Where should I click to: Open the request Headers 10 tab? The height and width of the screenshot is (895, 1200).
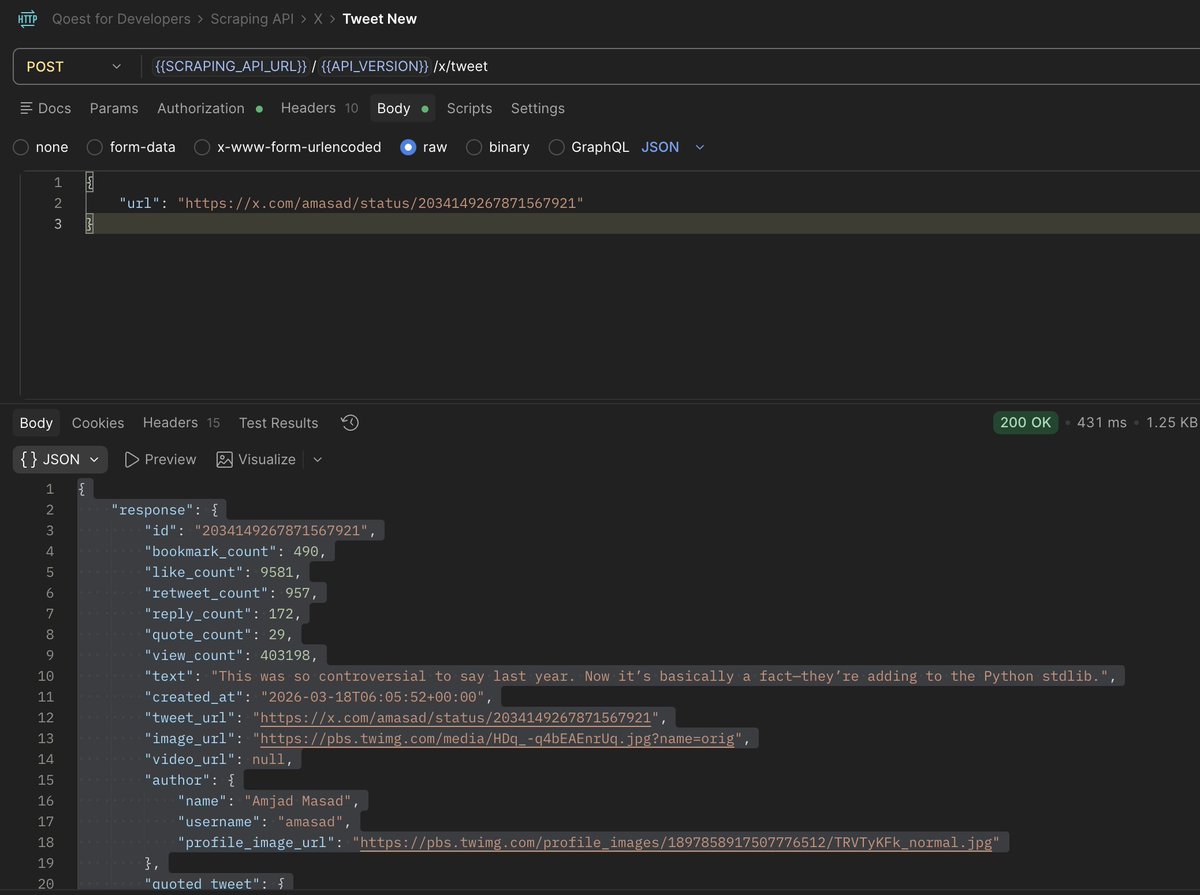(319, 108)
